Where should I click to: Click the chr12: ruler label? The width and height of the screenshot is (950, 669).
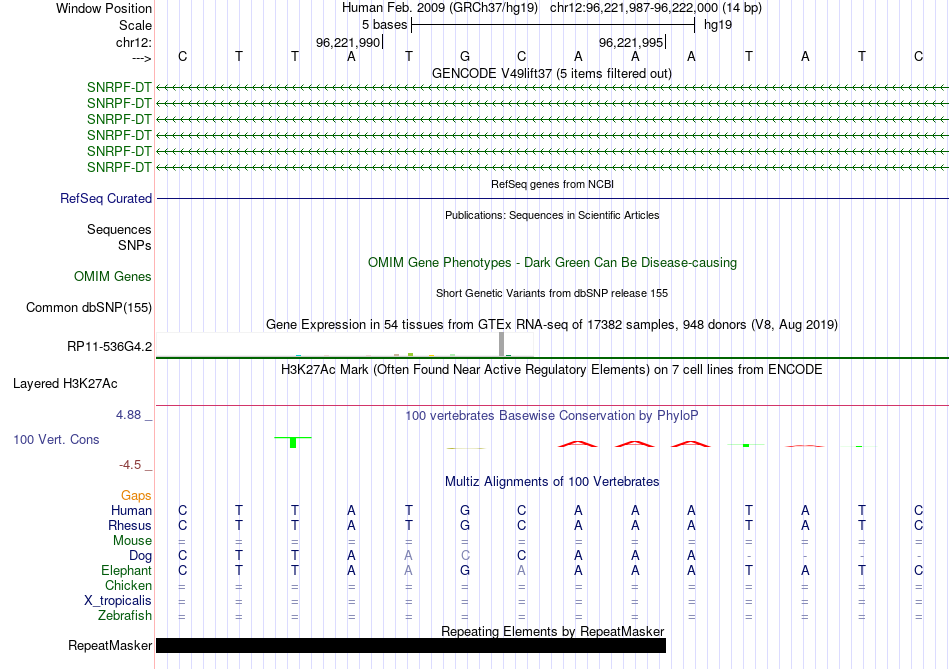[x=133, y=42]
